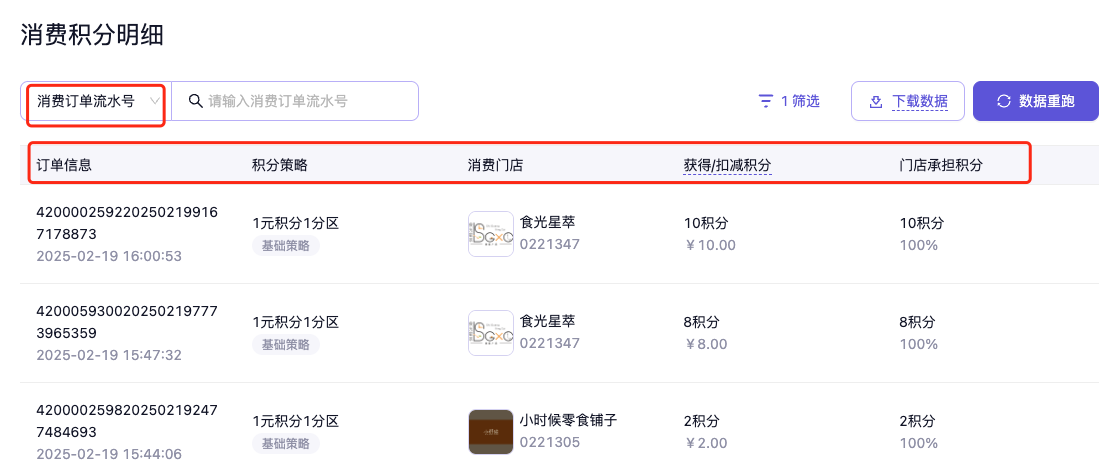The image size is (1119, 476).
Task: Click the filter funnel icon
Action: pyautogui.click(x=766, y=101)
